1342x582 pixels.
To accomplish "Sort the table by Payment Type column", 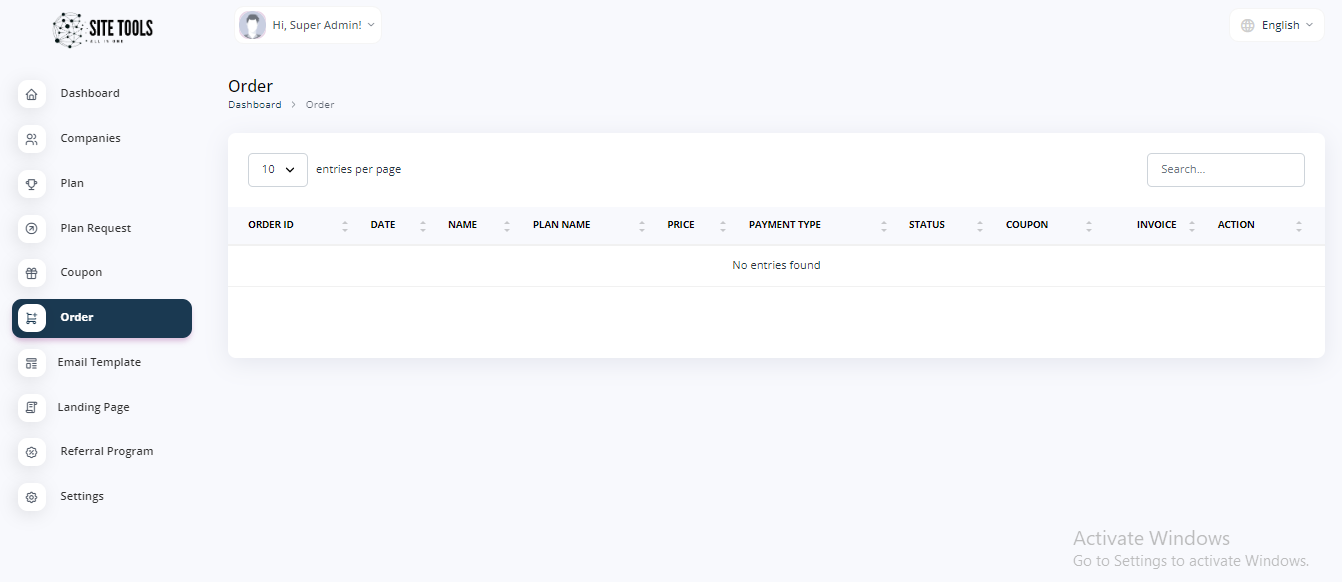I will pos(785,225).
